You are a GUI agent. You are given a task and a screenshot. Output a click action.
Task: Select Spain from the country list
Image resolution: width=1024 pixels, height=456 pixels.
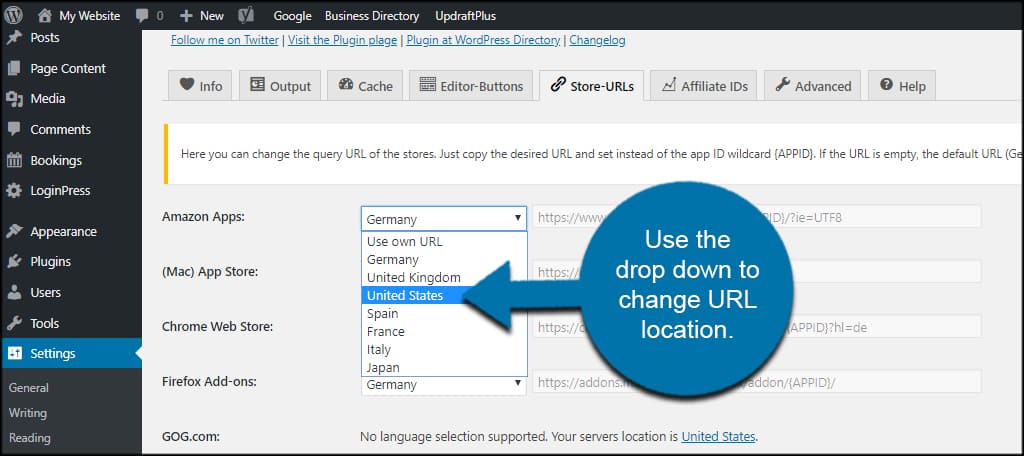(x=444, y=313)
